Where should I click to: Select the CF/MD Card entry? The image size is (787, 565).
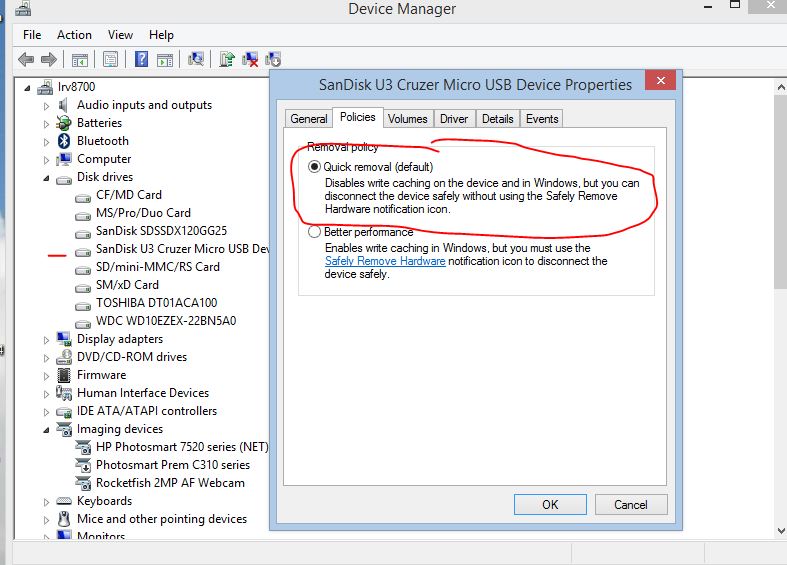(x=129, y=195)
